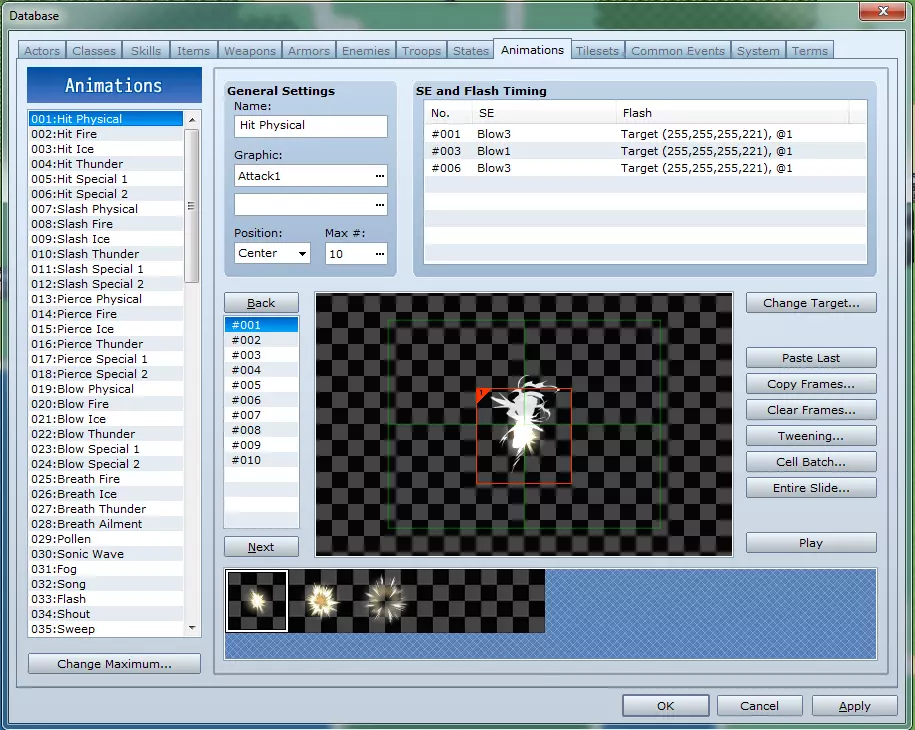Viewport: 915px width, 730px height.
Task: Click Change Maximum... button
Action: pyautogui.click(x=114, y=664)
